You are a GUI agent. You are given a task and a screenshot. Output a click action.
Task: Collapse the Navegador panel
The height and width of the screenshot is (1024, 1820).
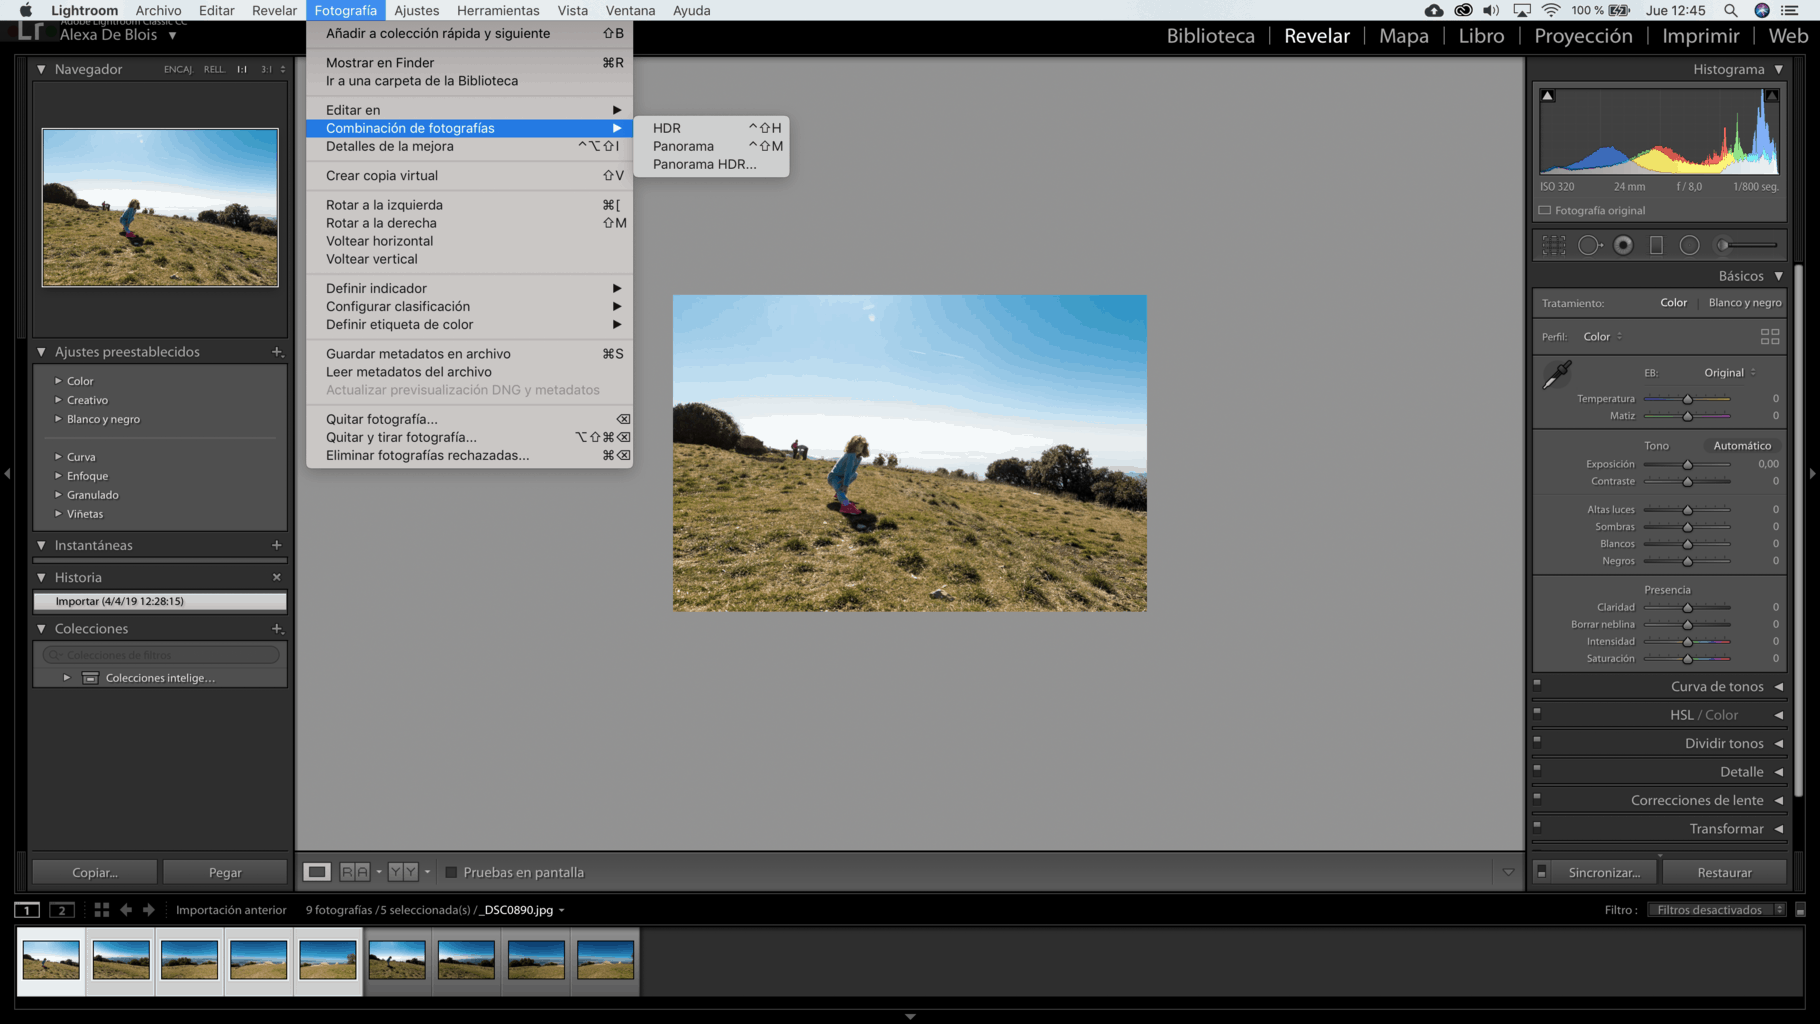click(x=41, y=69)
